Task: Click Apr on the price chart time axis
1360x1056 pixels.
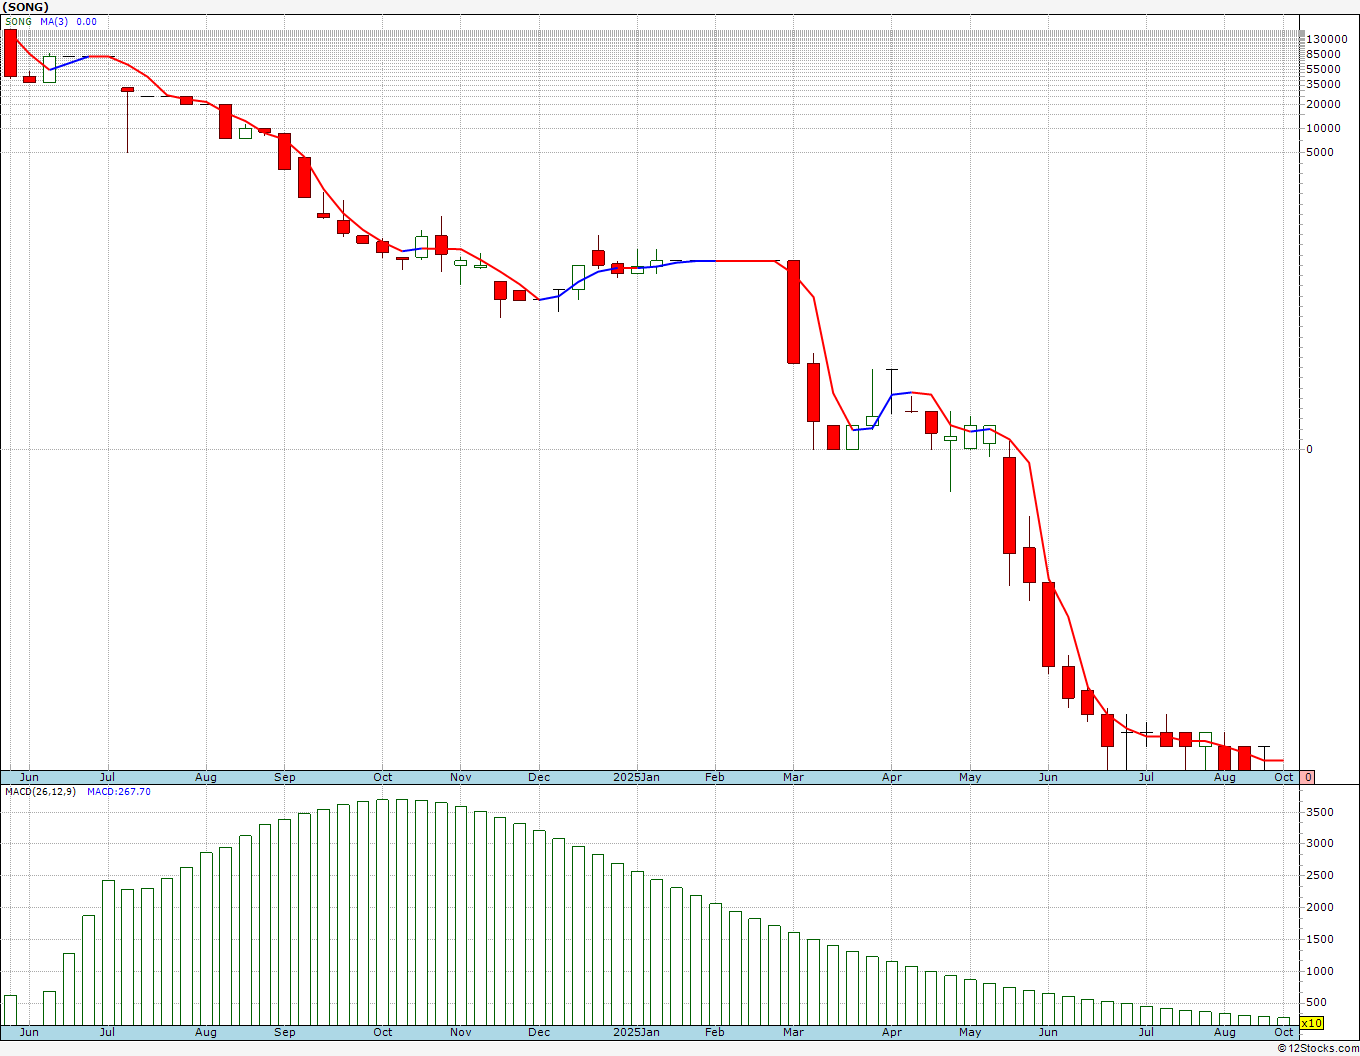Action: click(892, 777)
